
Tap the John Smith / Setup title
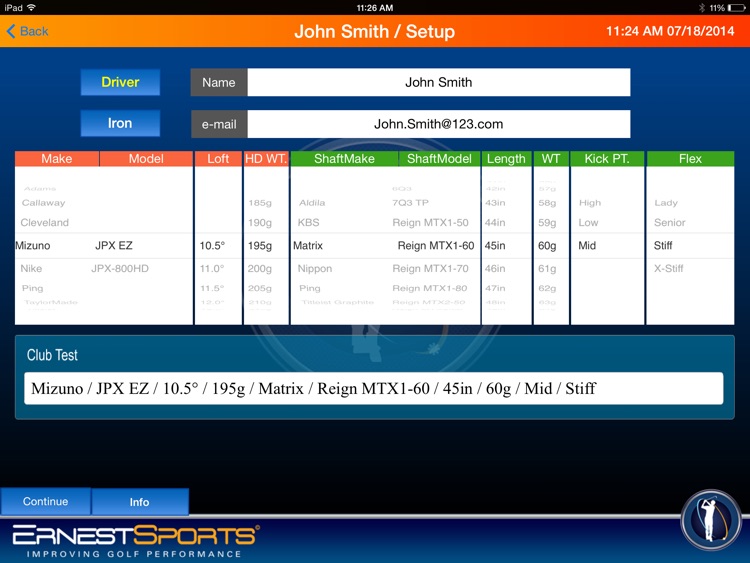point(375,32)
